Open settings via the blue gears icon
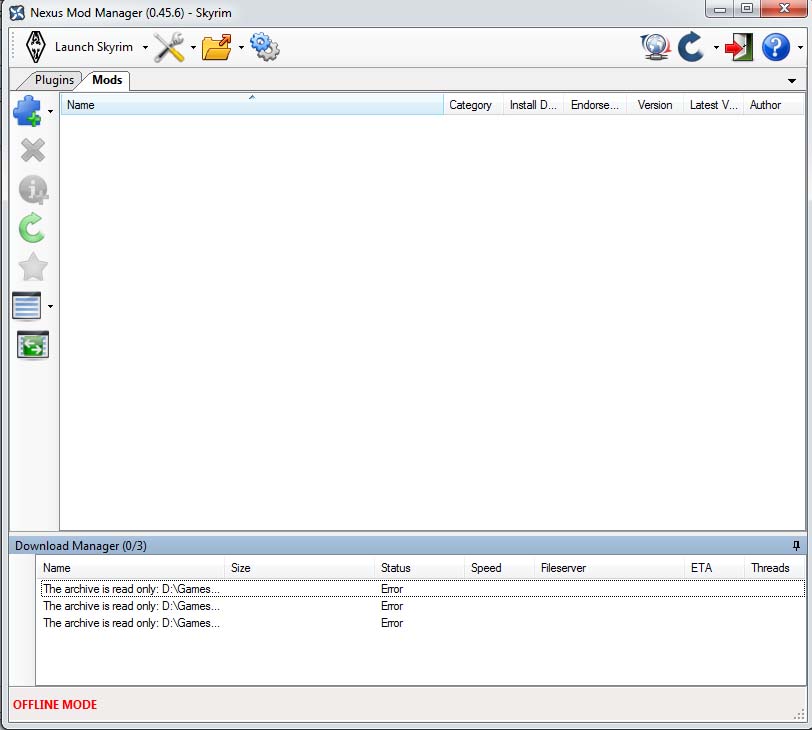 point(265,47)
